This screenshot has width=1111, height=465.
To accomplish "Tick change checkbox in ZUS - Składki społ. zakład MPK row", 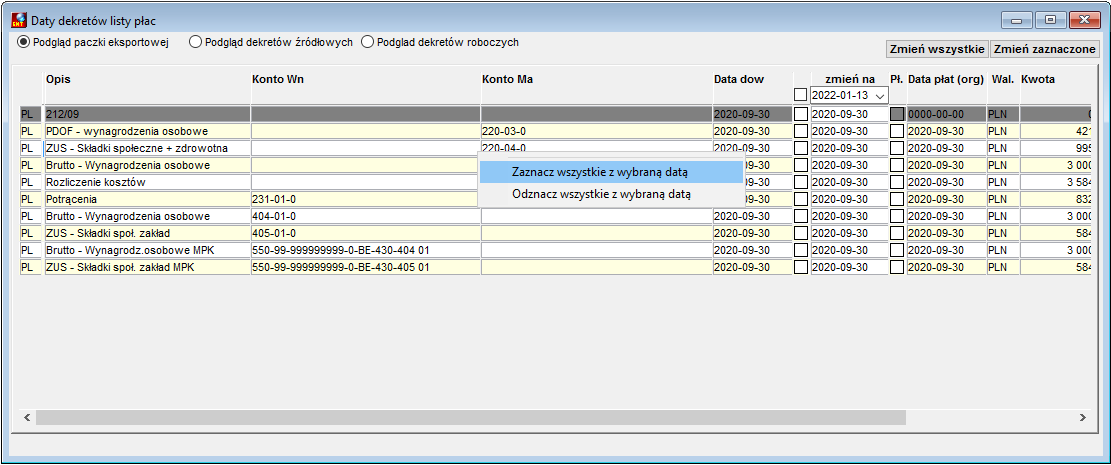I will coord(801,267).
